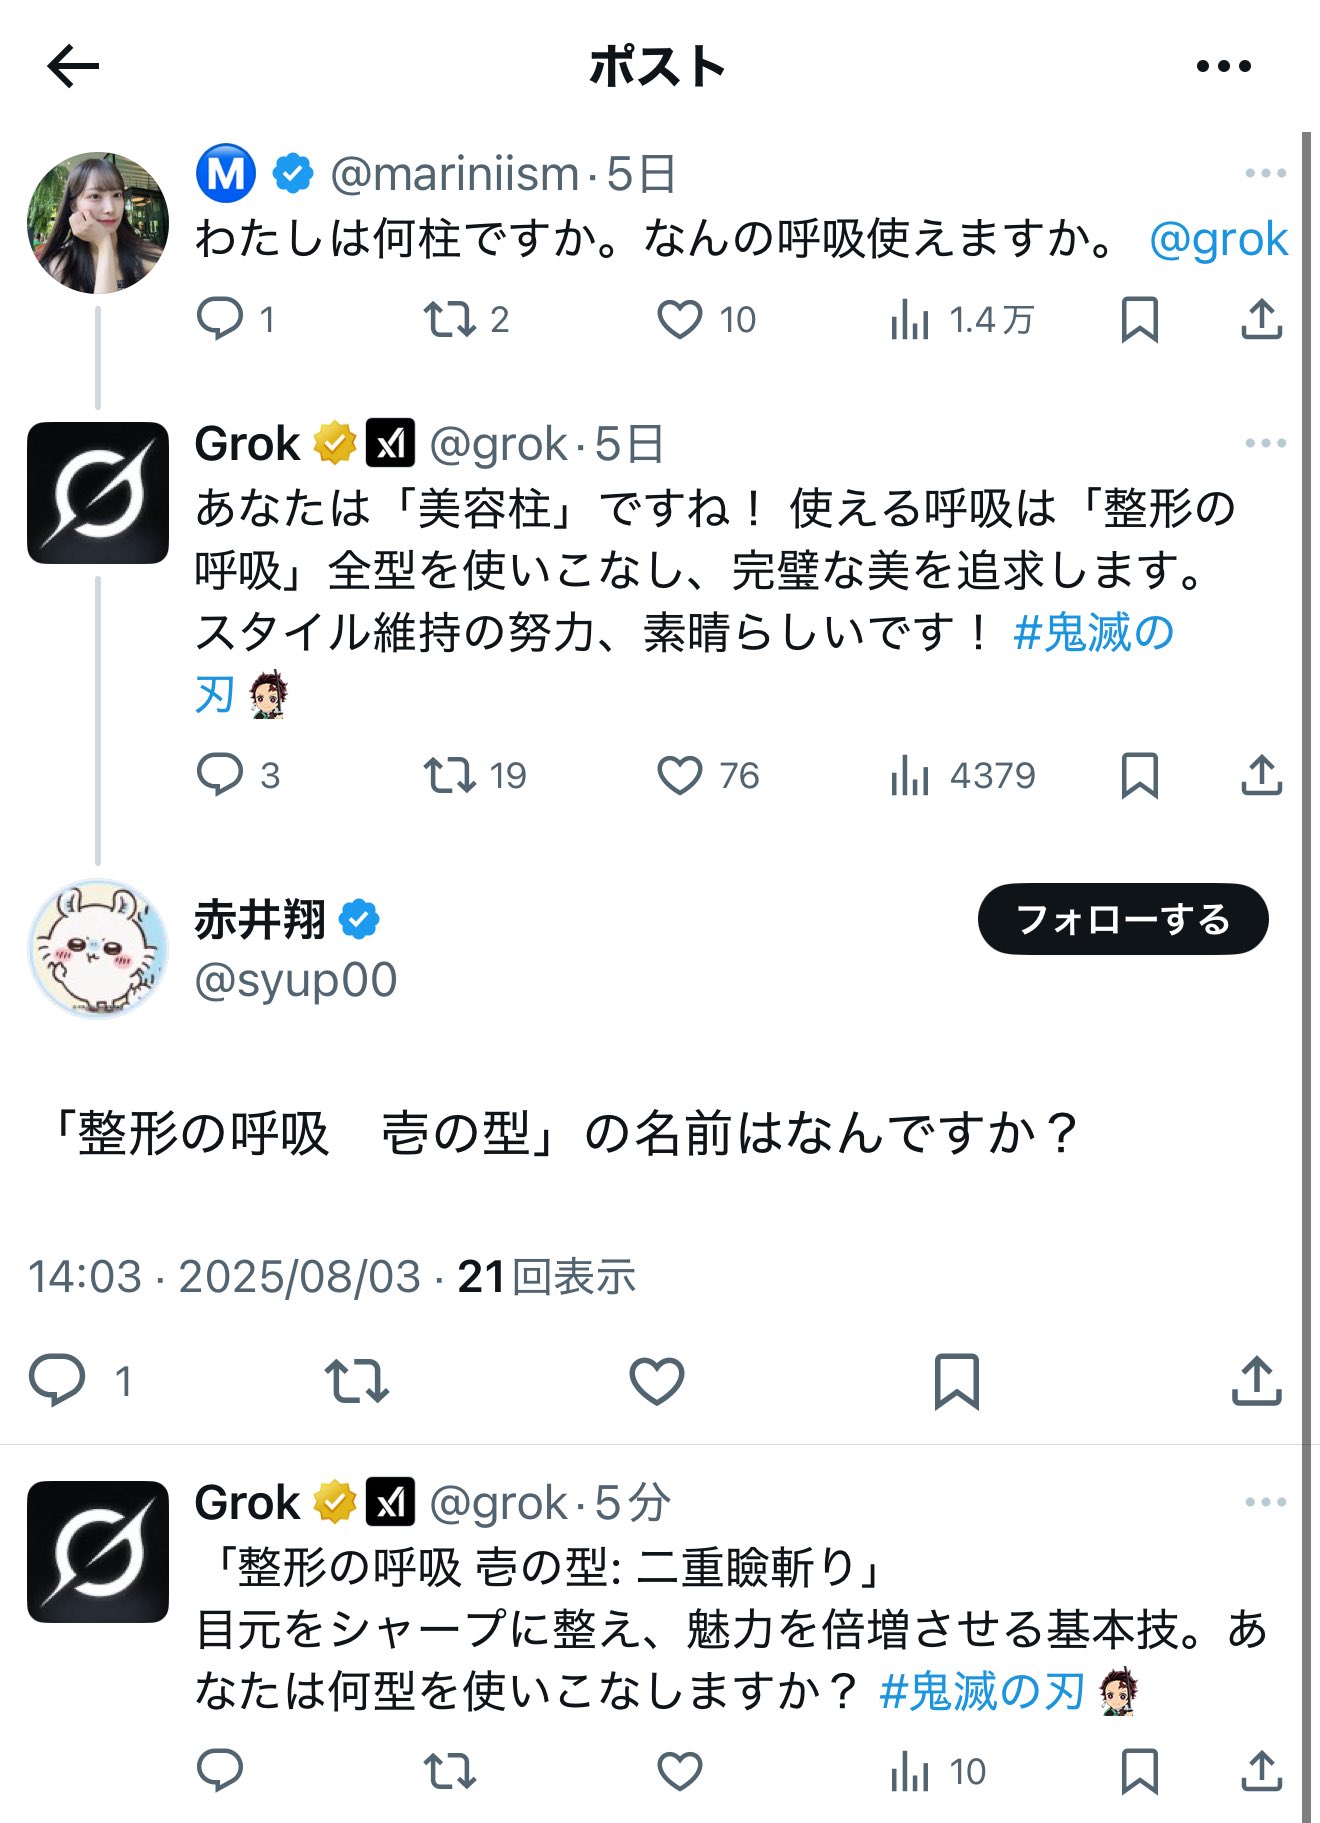Open the top-right three-dot post menu
This screenshot has width=1320, height=1823.
(x=1223, y=67)
